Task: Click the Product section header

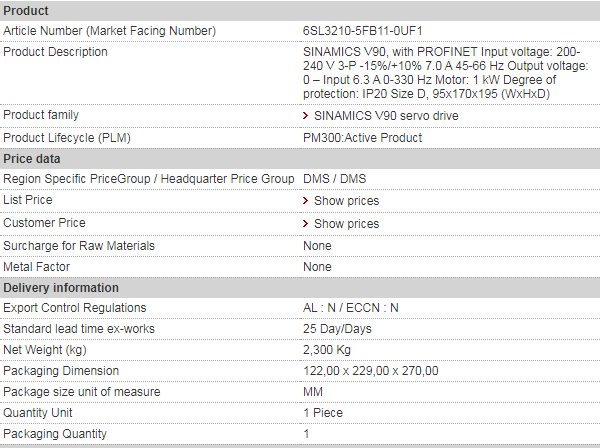Action: [300, 11]
